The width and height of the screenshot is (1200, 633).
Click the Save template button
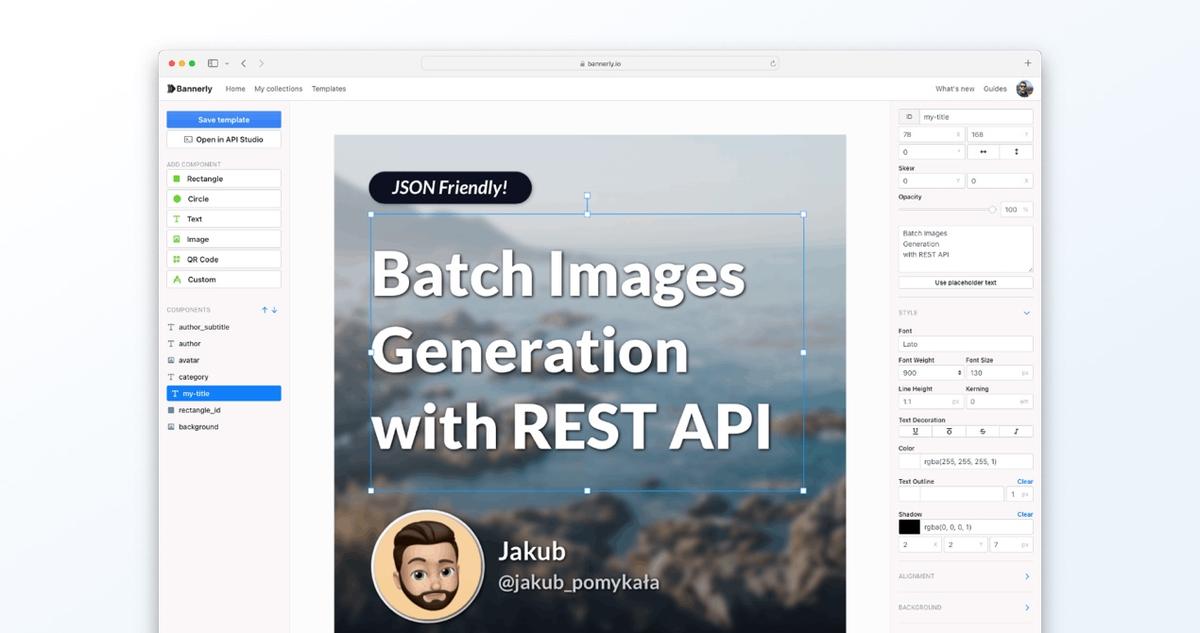tap(223, 119)
